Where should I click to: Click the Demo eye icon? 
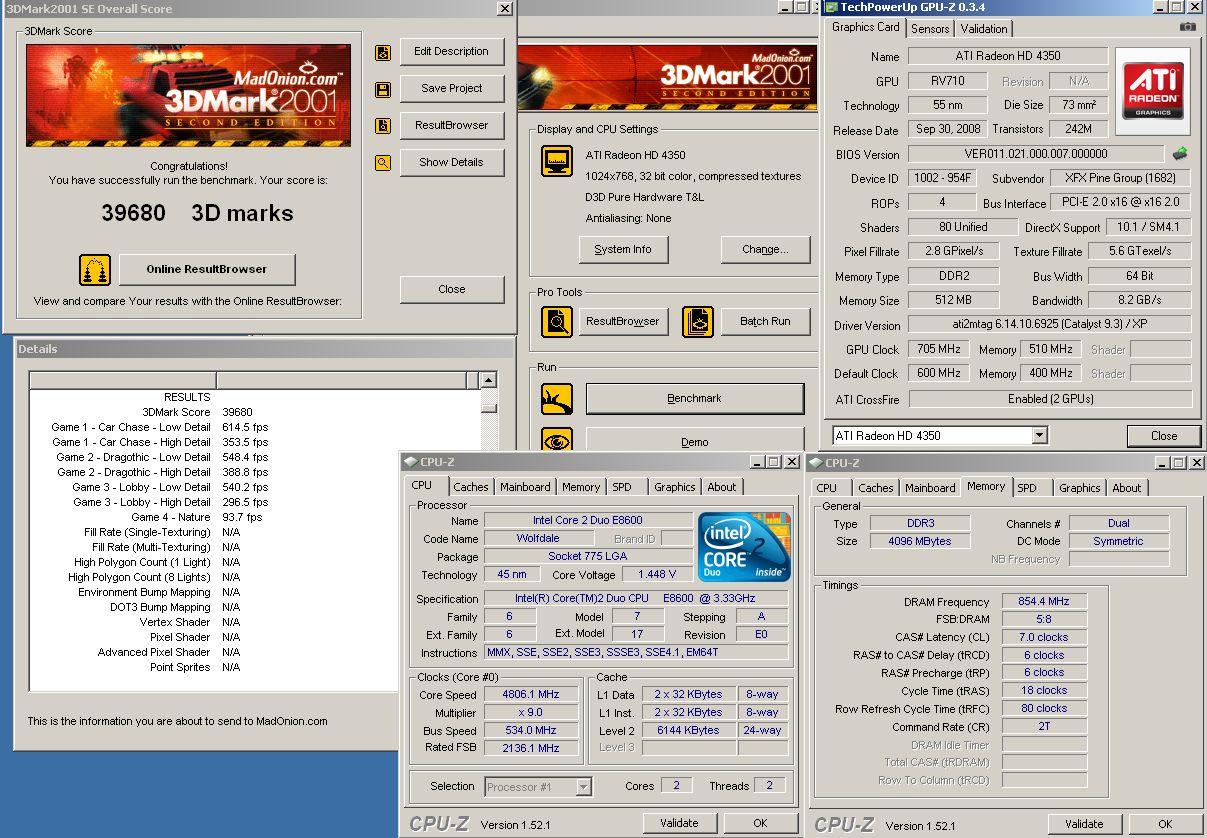(557, 440)
